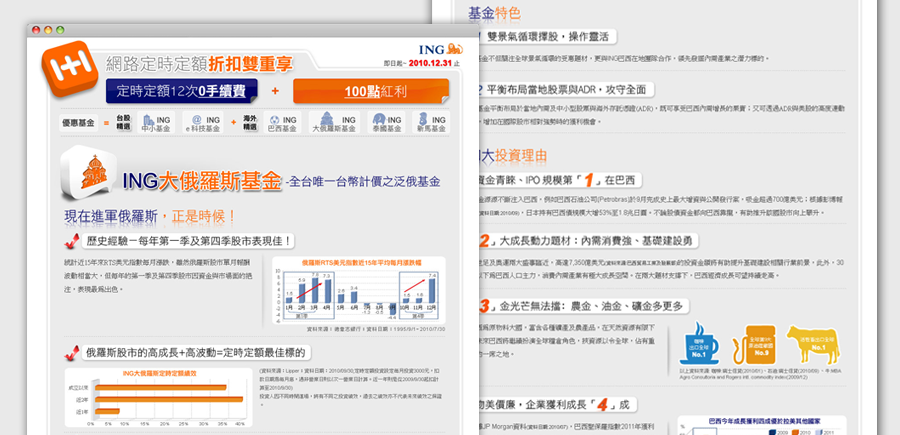Click the red checkmark beside 歷史經驗 heading
Screen dimensions: 900x435
click(71, 242)
